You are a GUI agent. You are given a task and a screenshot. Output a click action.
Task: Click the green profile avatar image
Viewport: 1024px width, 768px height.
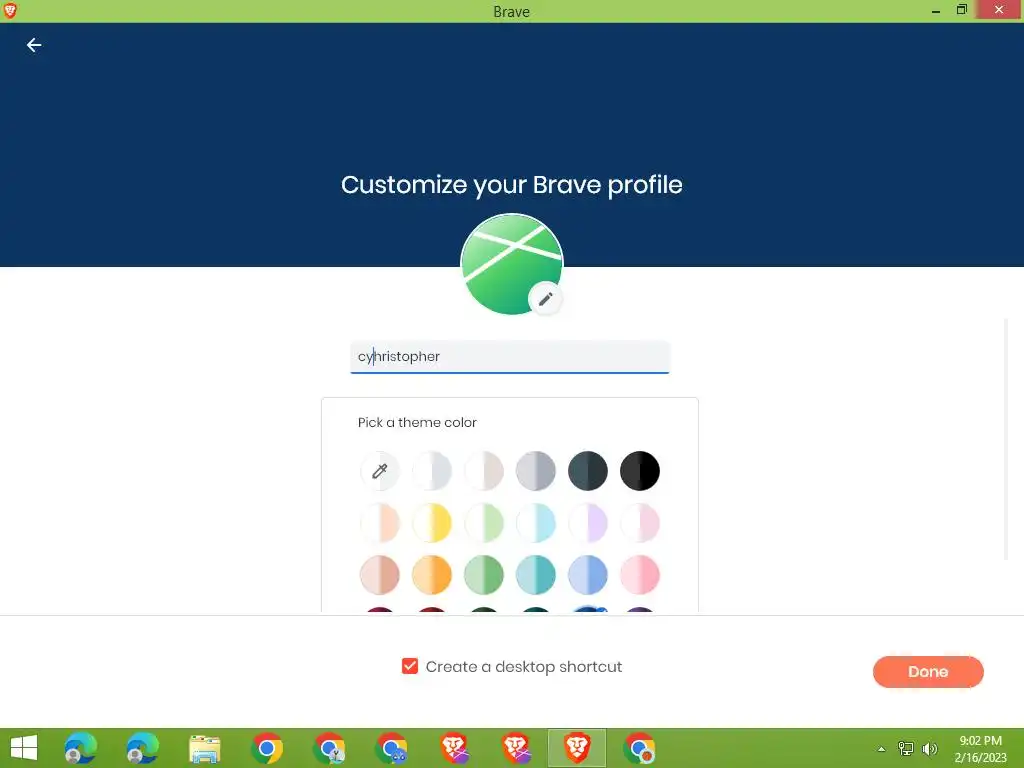point(511,264)
